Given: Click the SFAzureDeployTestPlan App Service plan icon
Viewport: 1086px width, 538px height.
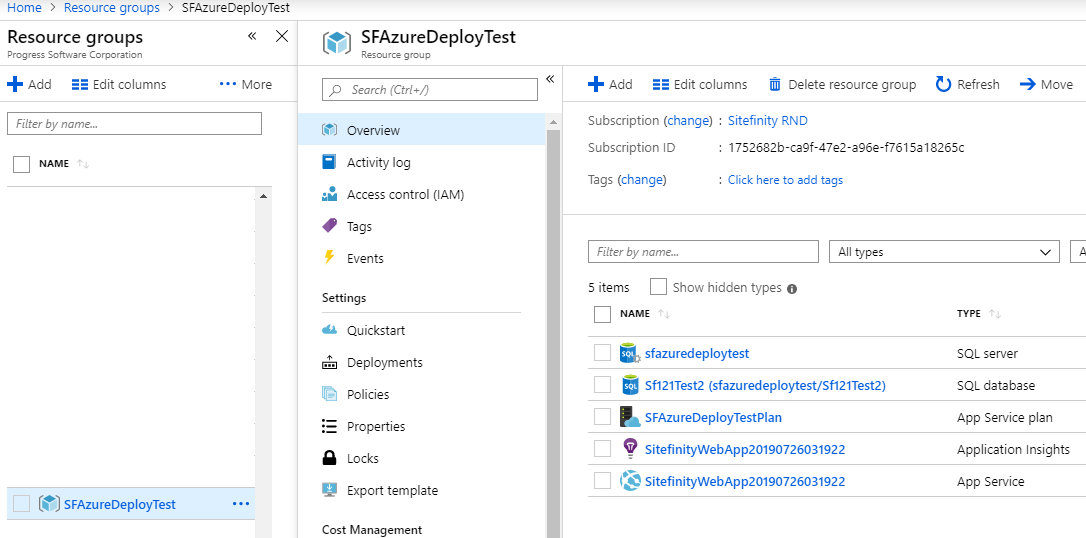Looking at the screenshot, I should pyautogui.click(x=630, y=417).
